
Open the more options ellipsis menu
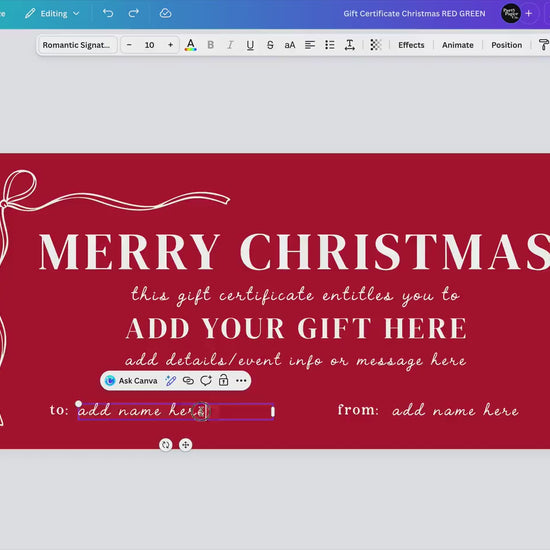(241, 381)
